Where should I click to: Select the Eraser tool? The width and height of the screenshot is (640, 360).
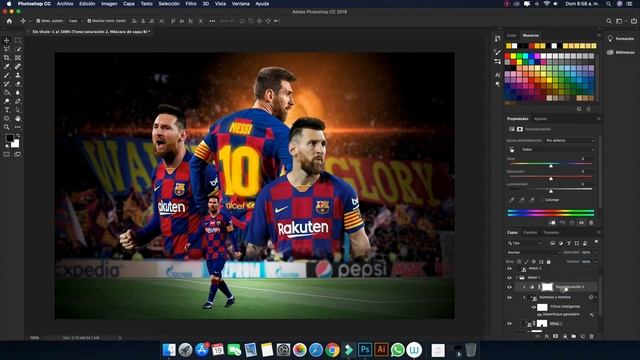tap(18, 84)
